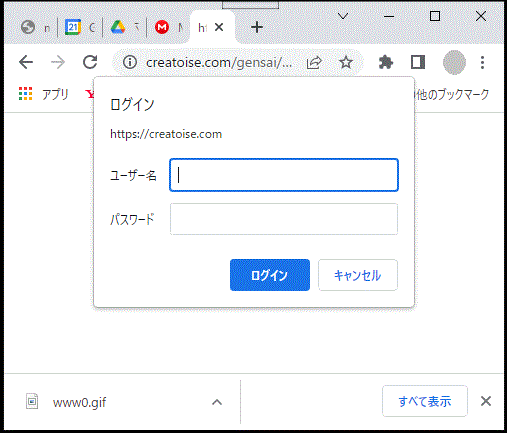Close the downloads bar
This screenshot has height=433, width=507.
click(486, 401)
